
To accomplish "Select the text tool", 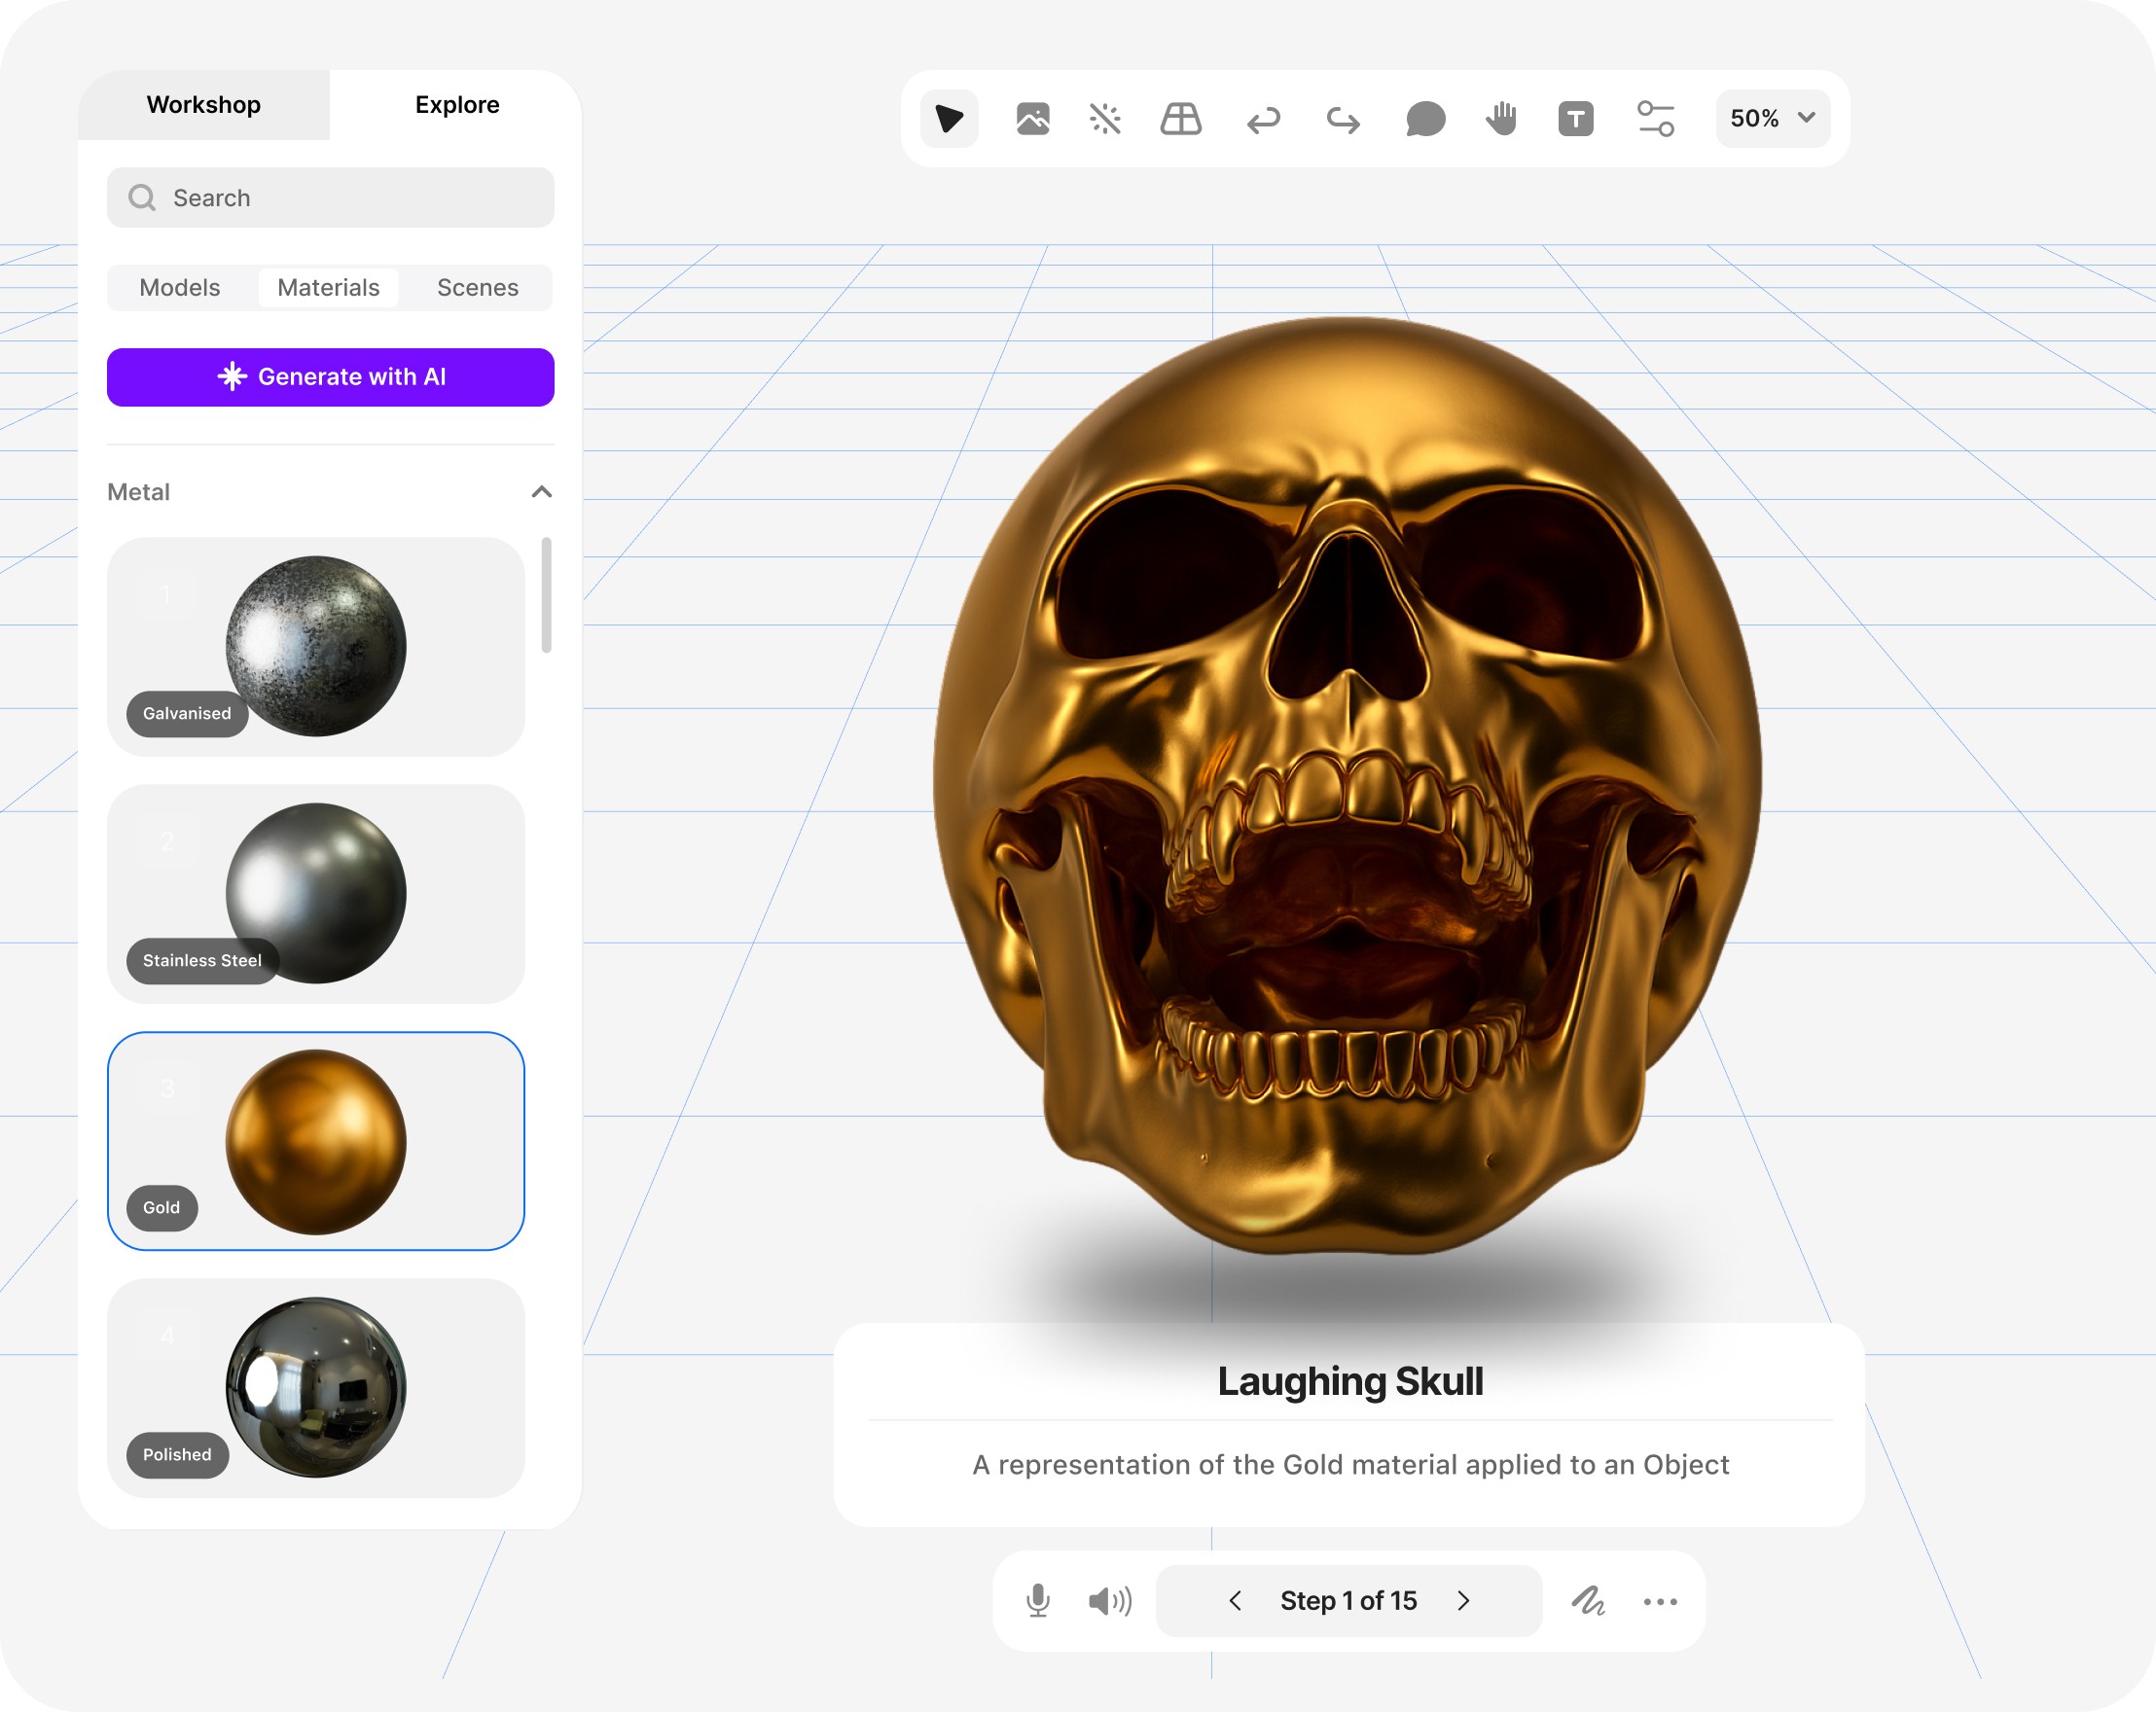I will pos(1575,119).
